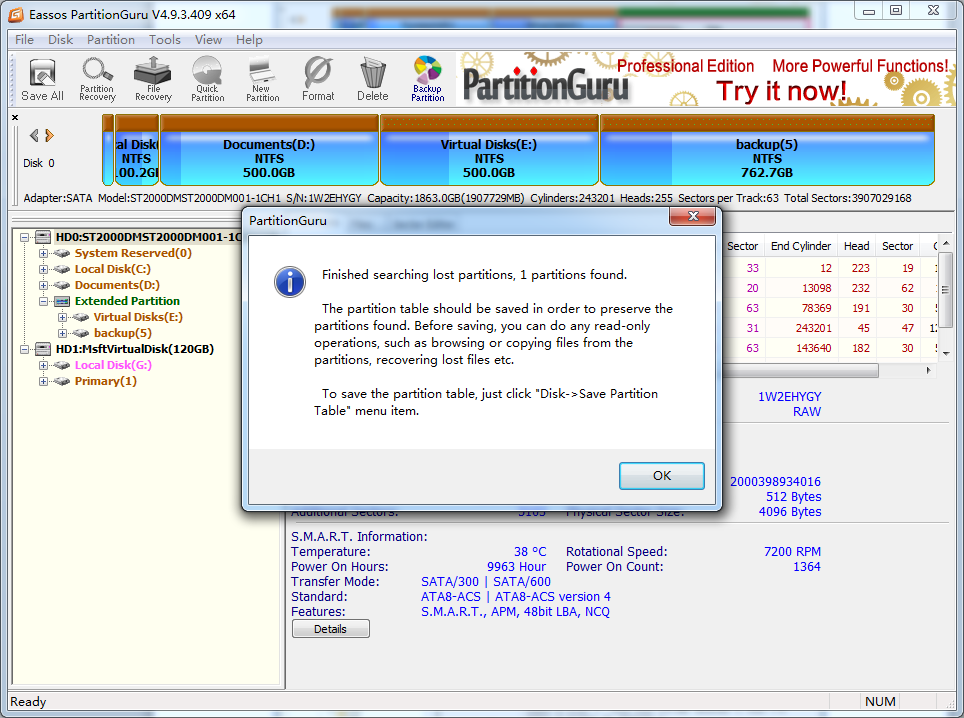Click the partition table's down scroll arrow

pyautogui.click(x=946, y=353)
